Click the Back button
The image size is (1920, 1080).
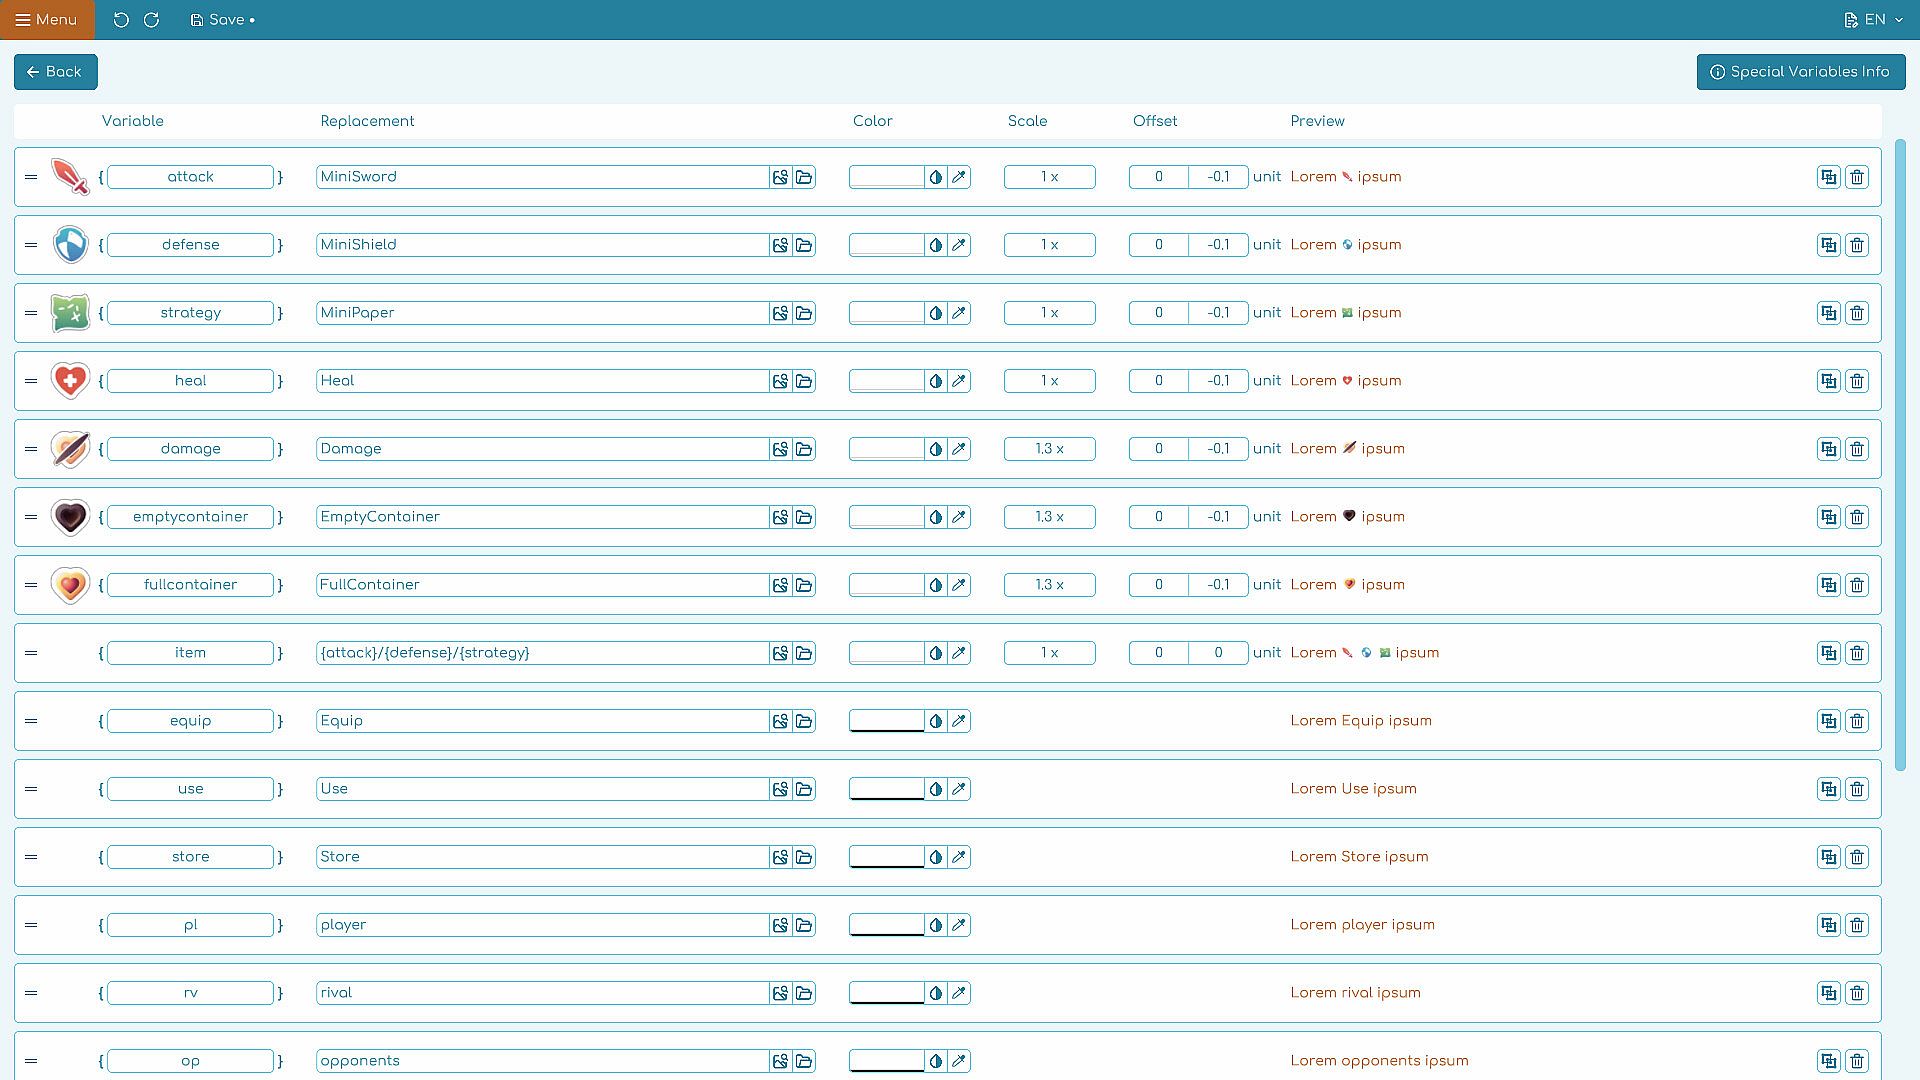pos(55,72)
